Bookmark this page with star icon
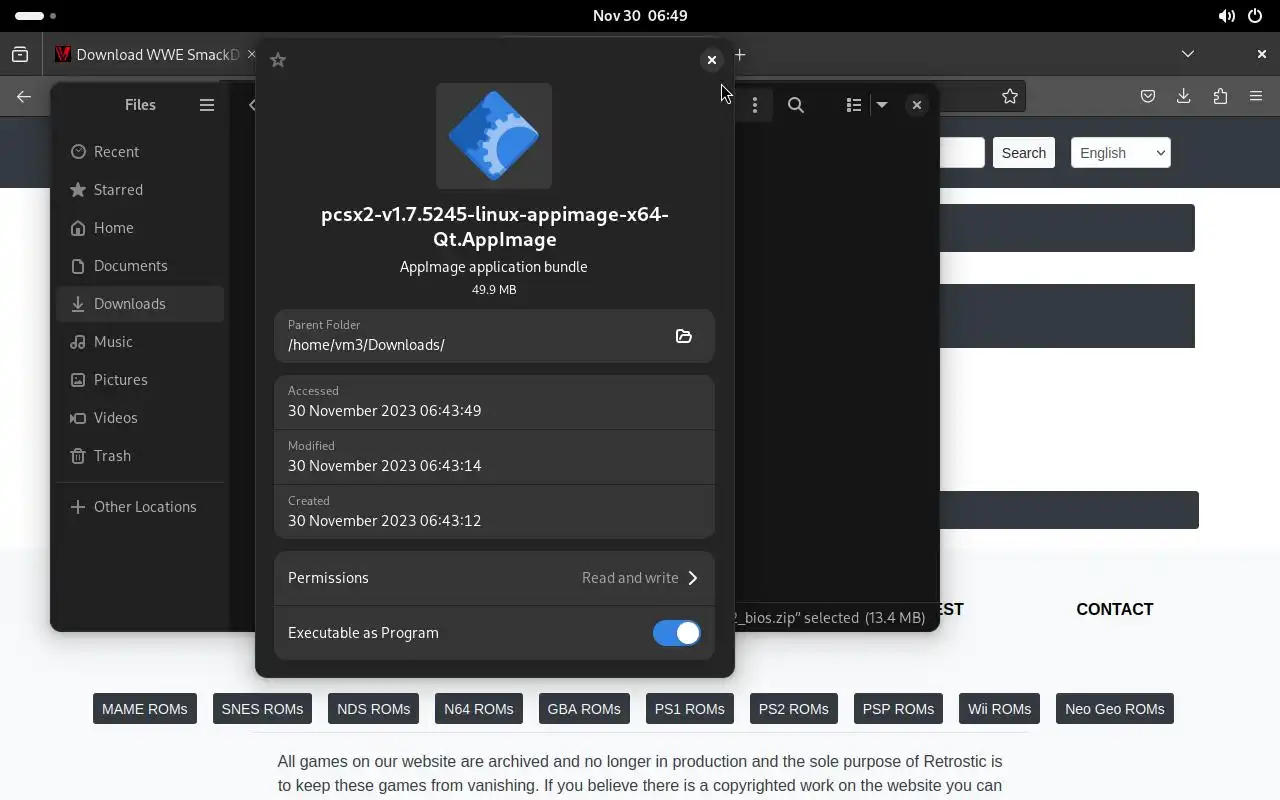The width and height of the screenshot is (1280, 800). coord(1010,97)
